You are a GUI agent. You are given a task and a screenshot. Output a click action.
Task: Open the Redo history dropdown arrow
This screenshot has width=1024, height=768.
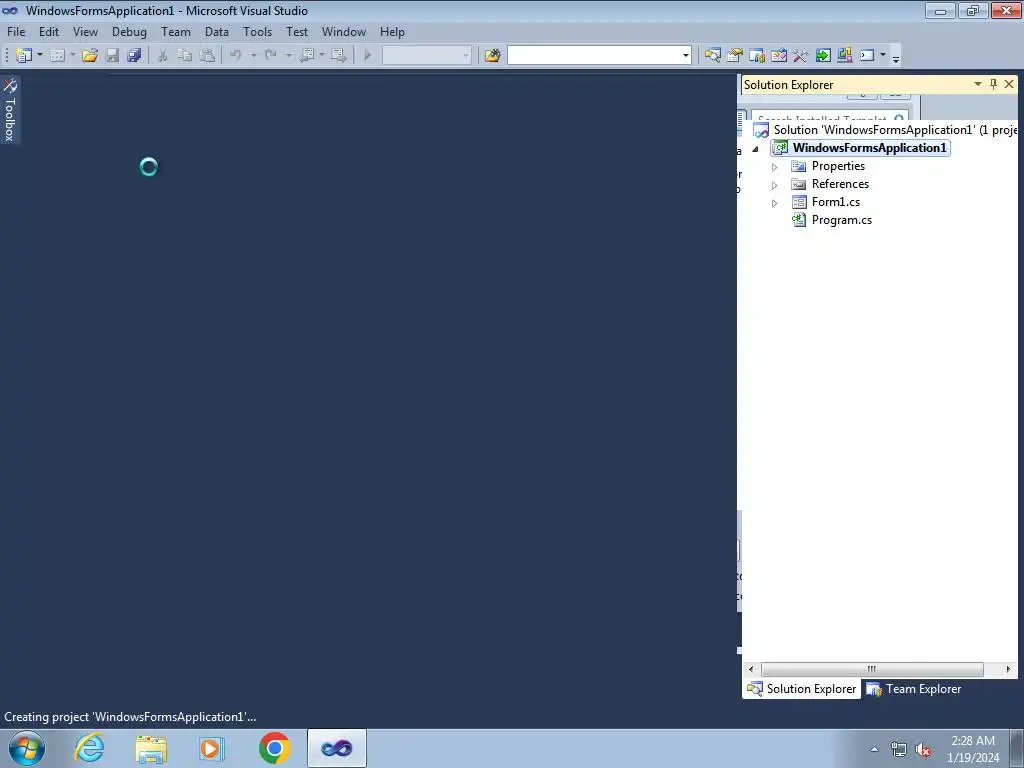[288, 56]
